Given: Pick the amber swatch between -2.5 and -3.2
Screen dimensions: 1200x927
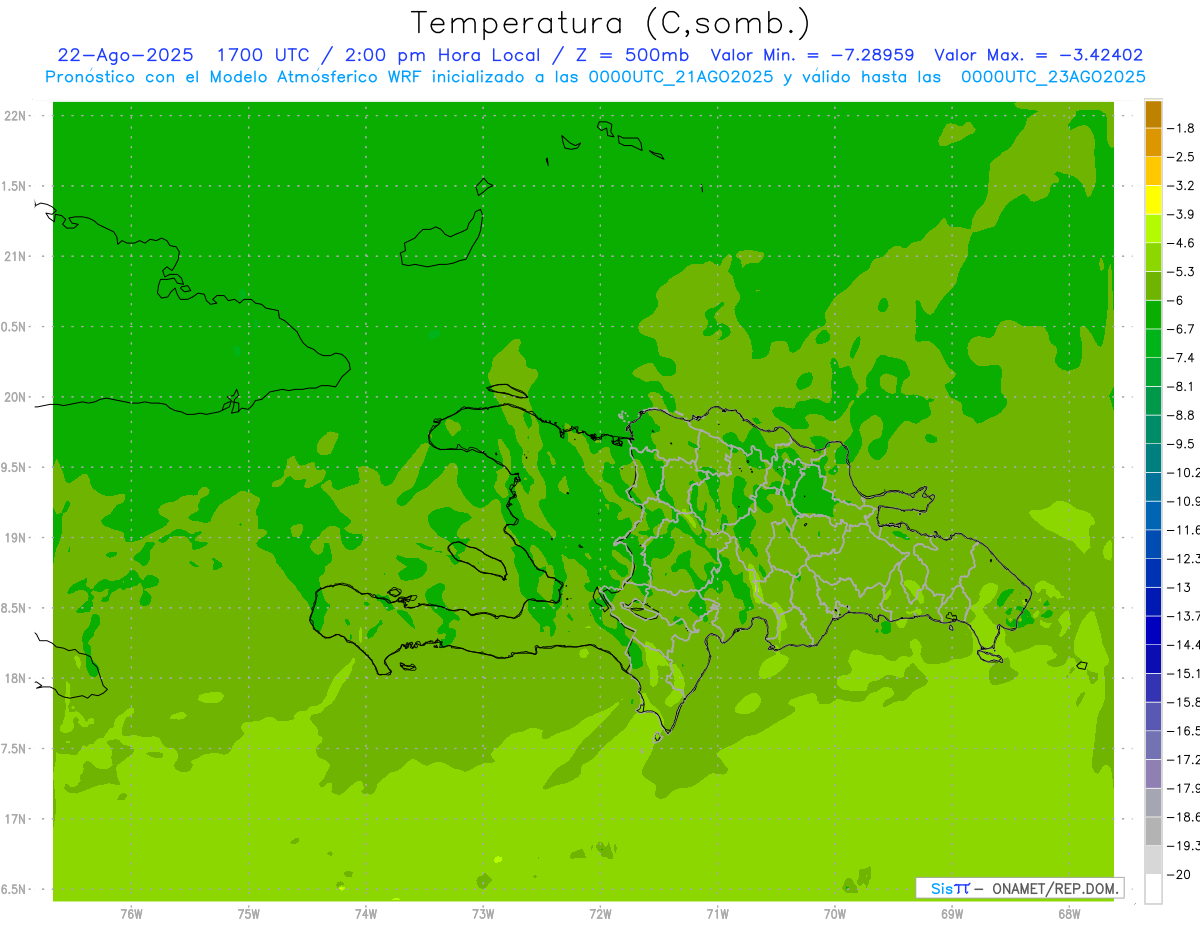Looking at the screenshot, I should (x=1153, y=171).
